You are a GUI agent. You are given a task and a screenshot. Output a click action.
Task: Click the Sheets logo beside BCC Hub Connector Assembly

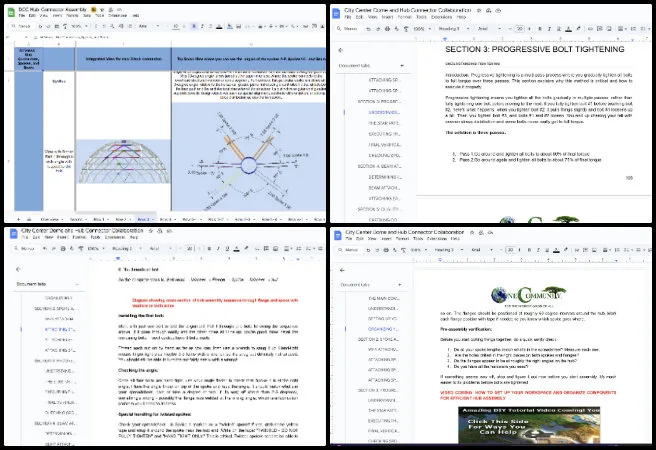coord(10,11)
